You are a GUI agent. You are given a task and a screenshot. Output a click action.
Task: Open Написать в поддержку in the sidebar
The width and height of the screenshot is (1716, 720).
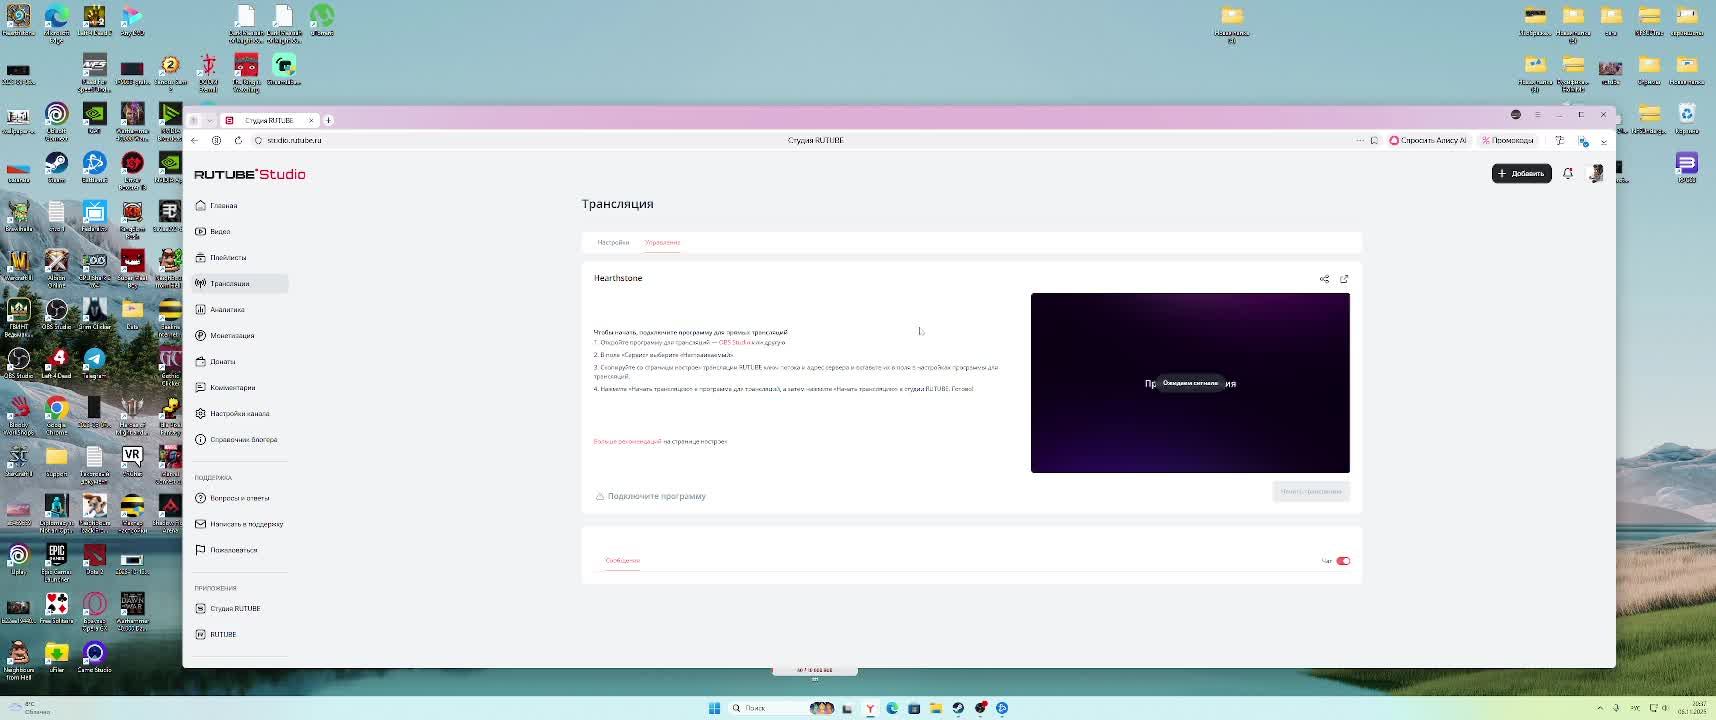240,524
